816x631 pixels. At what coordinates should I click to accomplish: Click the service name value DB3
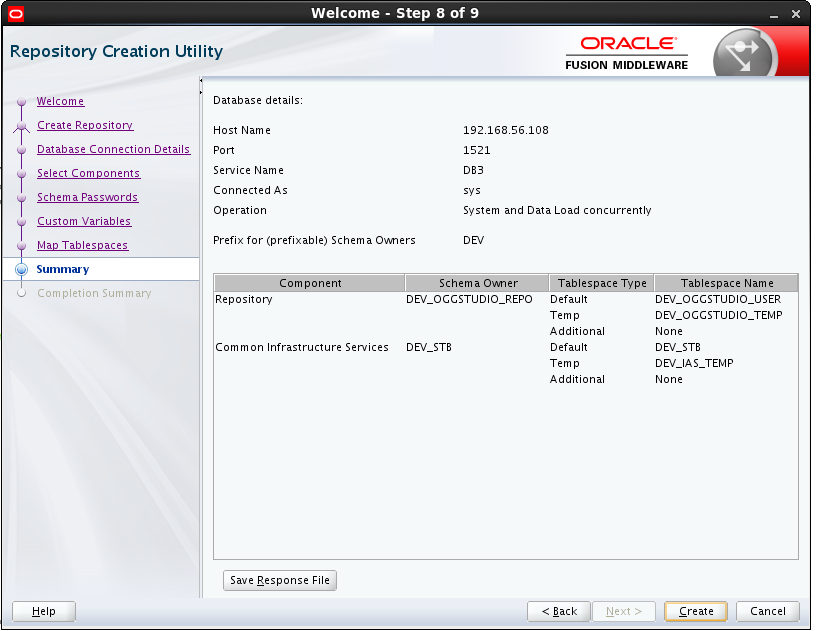474,170
